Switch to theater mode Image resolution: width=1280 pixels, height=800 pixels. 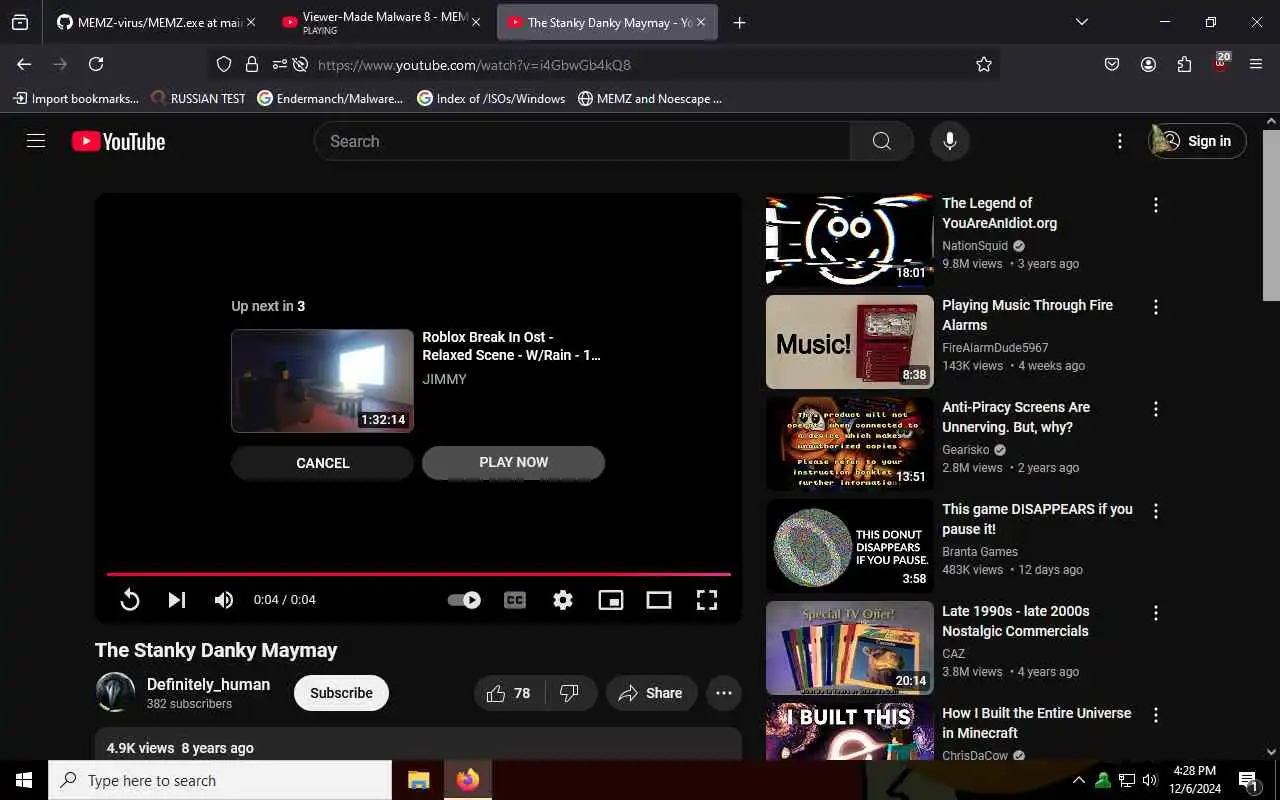[659, 600]
